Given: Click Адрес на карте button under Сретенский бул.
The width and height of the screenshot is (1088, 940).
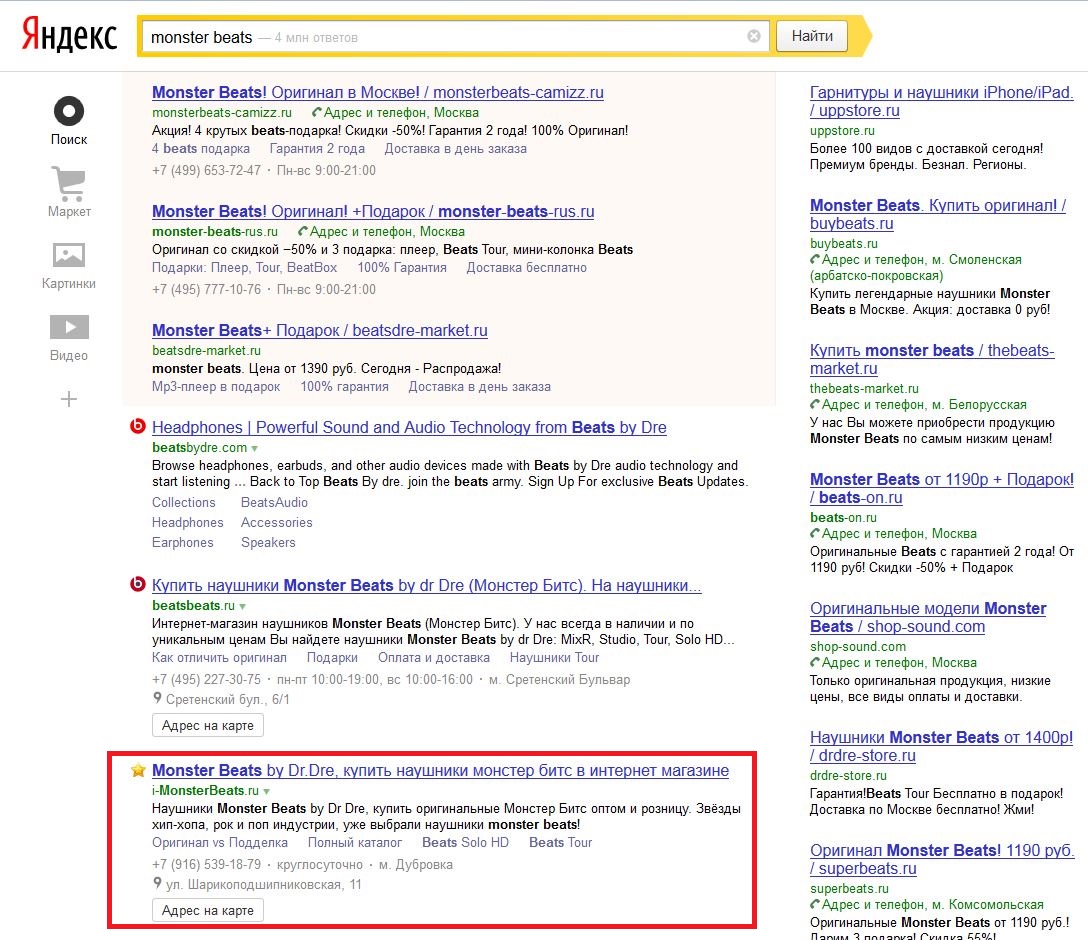Looking at the screenshot, I should [x=207, y=725].
